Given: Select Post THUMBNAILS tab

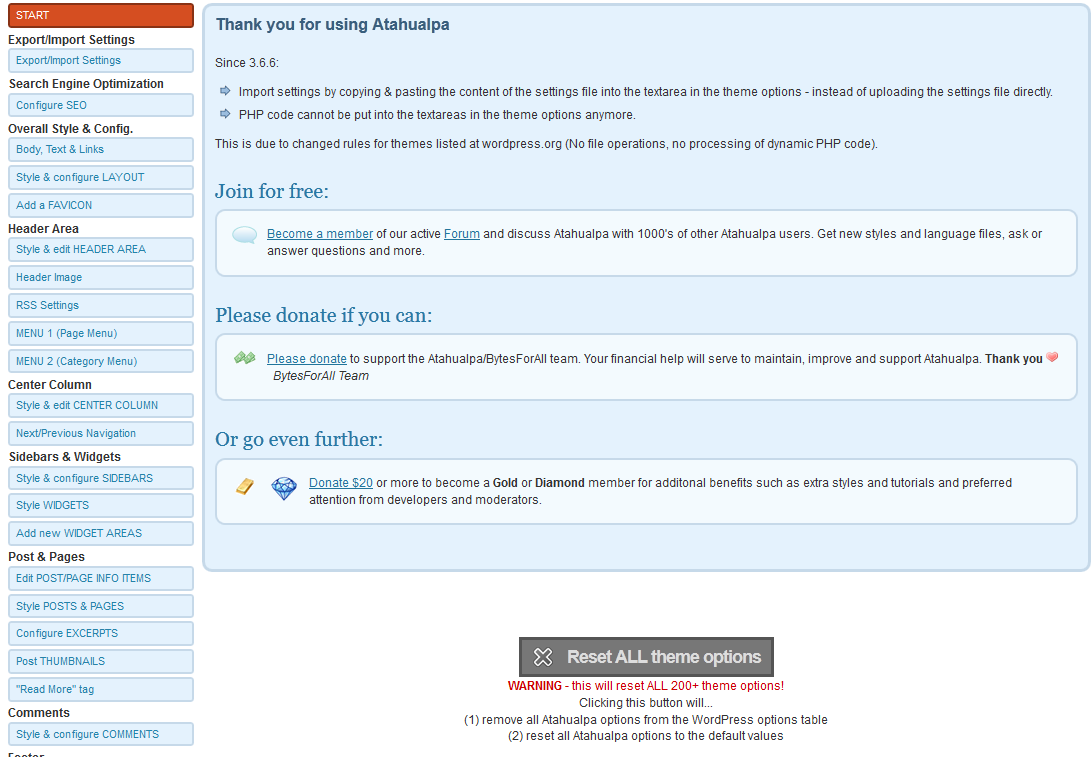Looking at the screenshot, I should click(x=101, y=661).
